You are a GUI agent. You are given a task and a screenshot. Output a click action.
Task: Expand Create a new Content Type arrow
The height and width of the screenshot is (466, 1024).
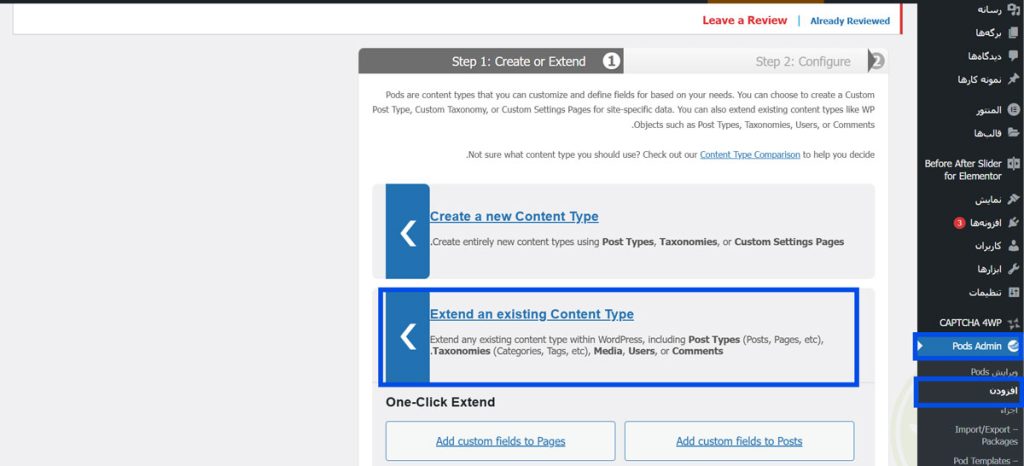coord(408,232)
